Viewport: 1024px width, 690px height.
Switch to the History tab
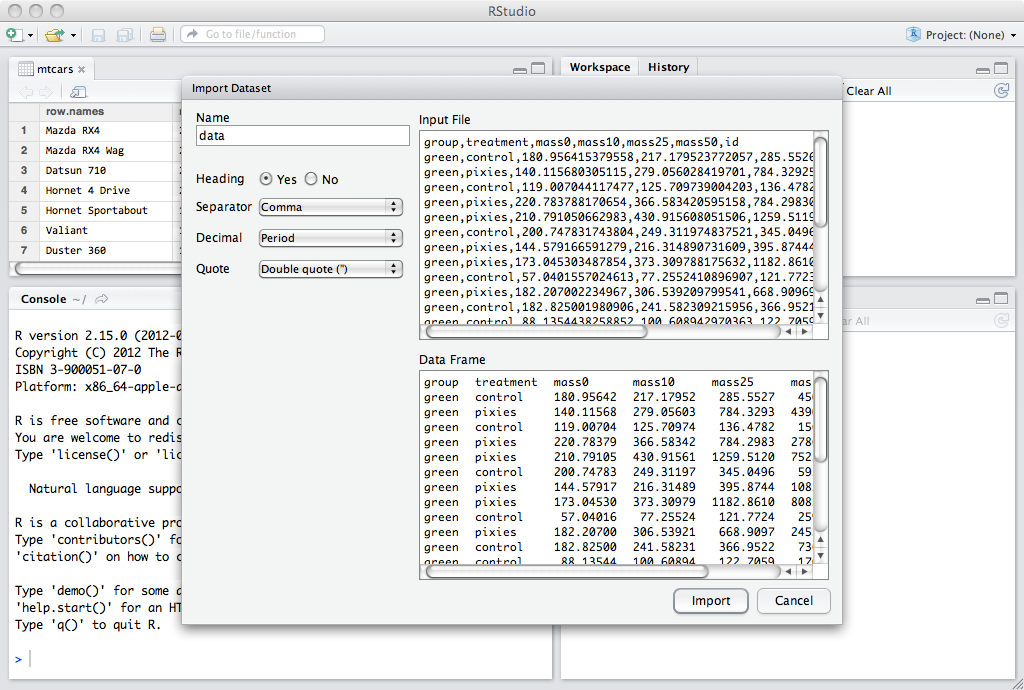click(668, 67)
